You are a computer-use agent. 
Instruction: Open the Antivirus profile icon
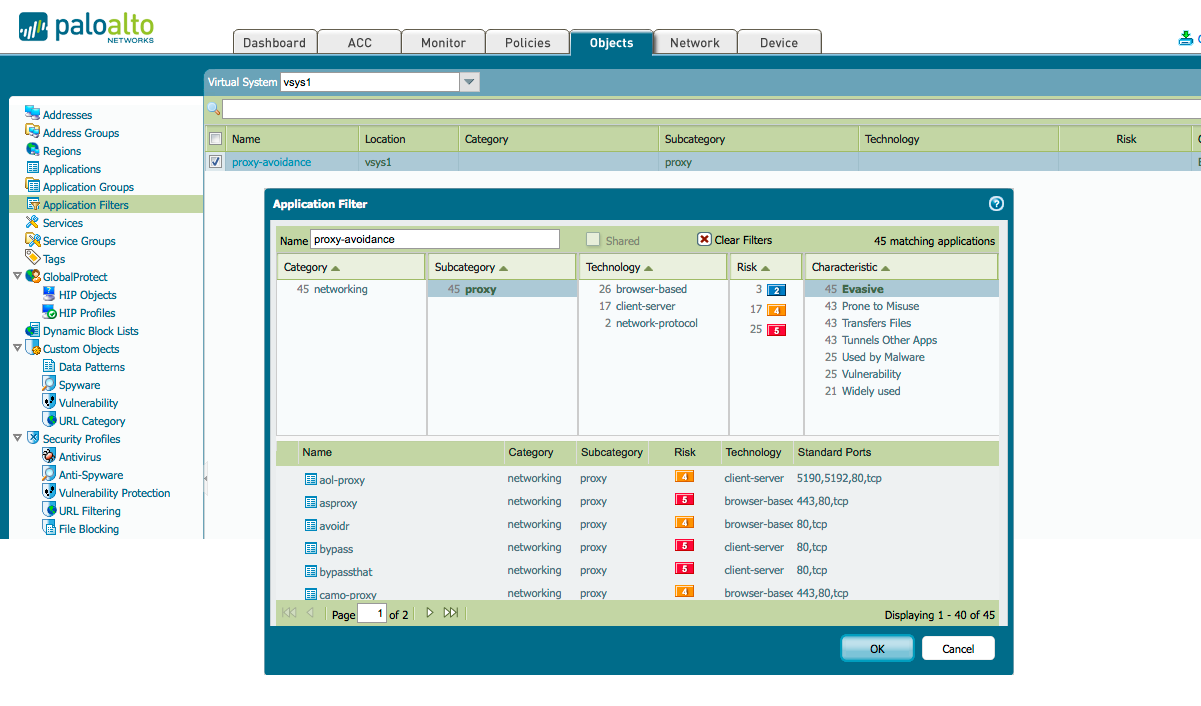49,456
